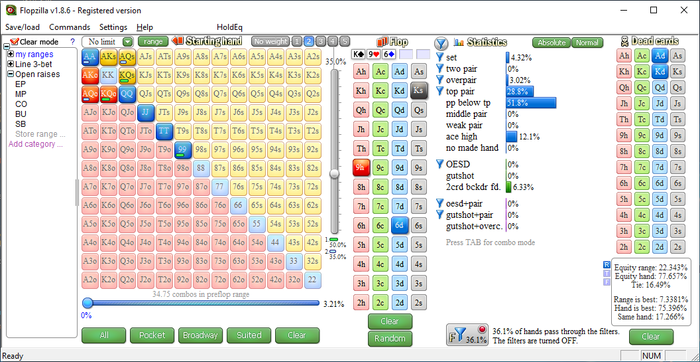Open the Settings menu

pos(113,27)
